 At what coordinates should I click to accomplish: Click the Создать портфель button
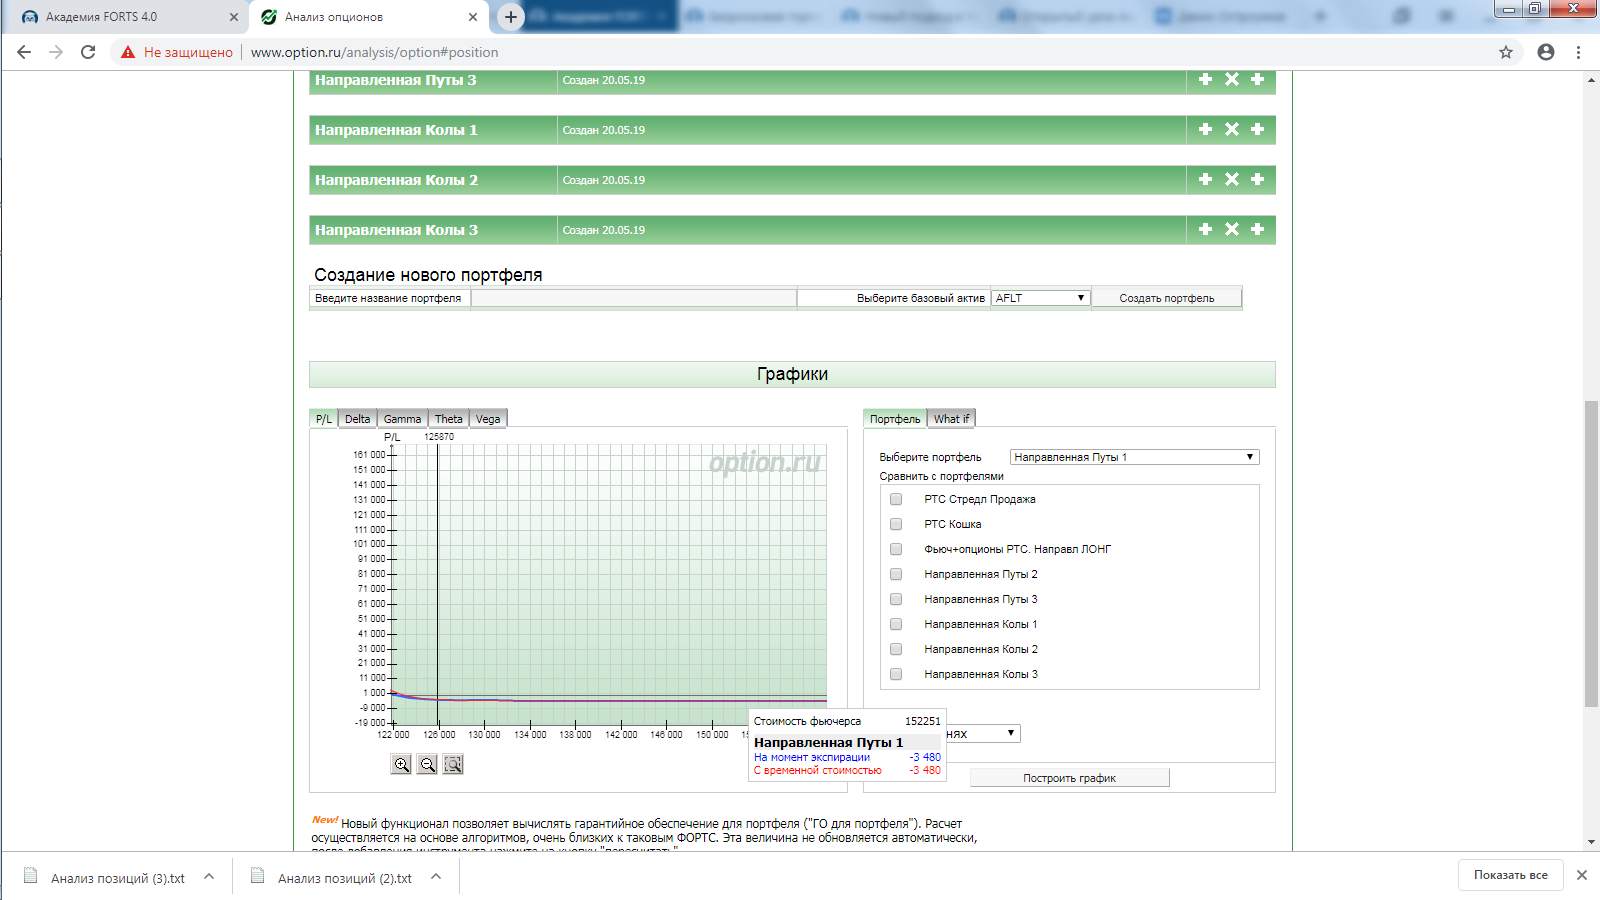pyautogui.click(x=1166, y=298)
